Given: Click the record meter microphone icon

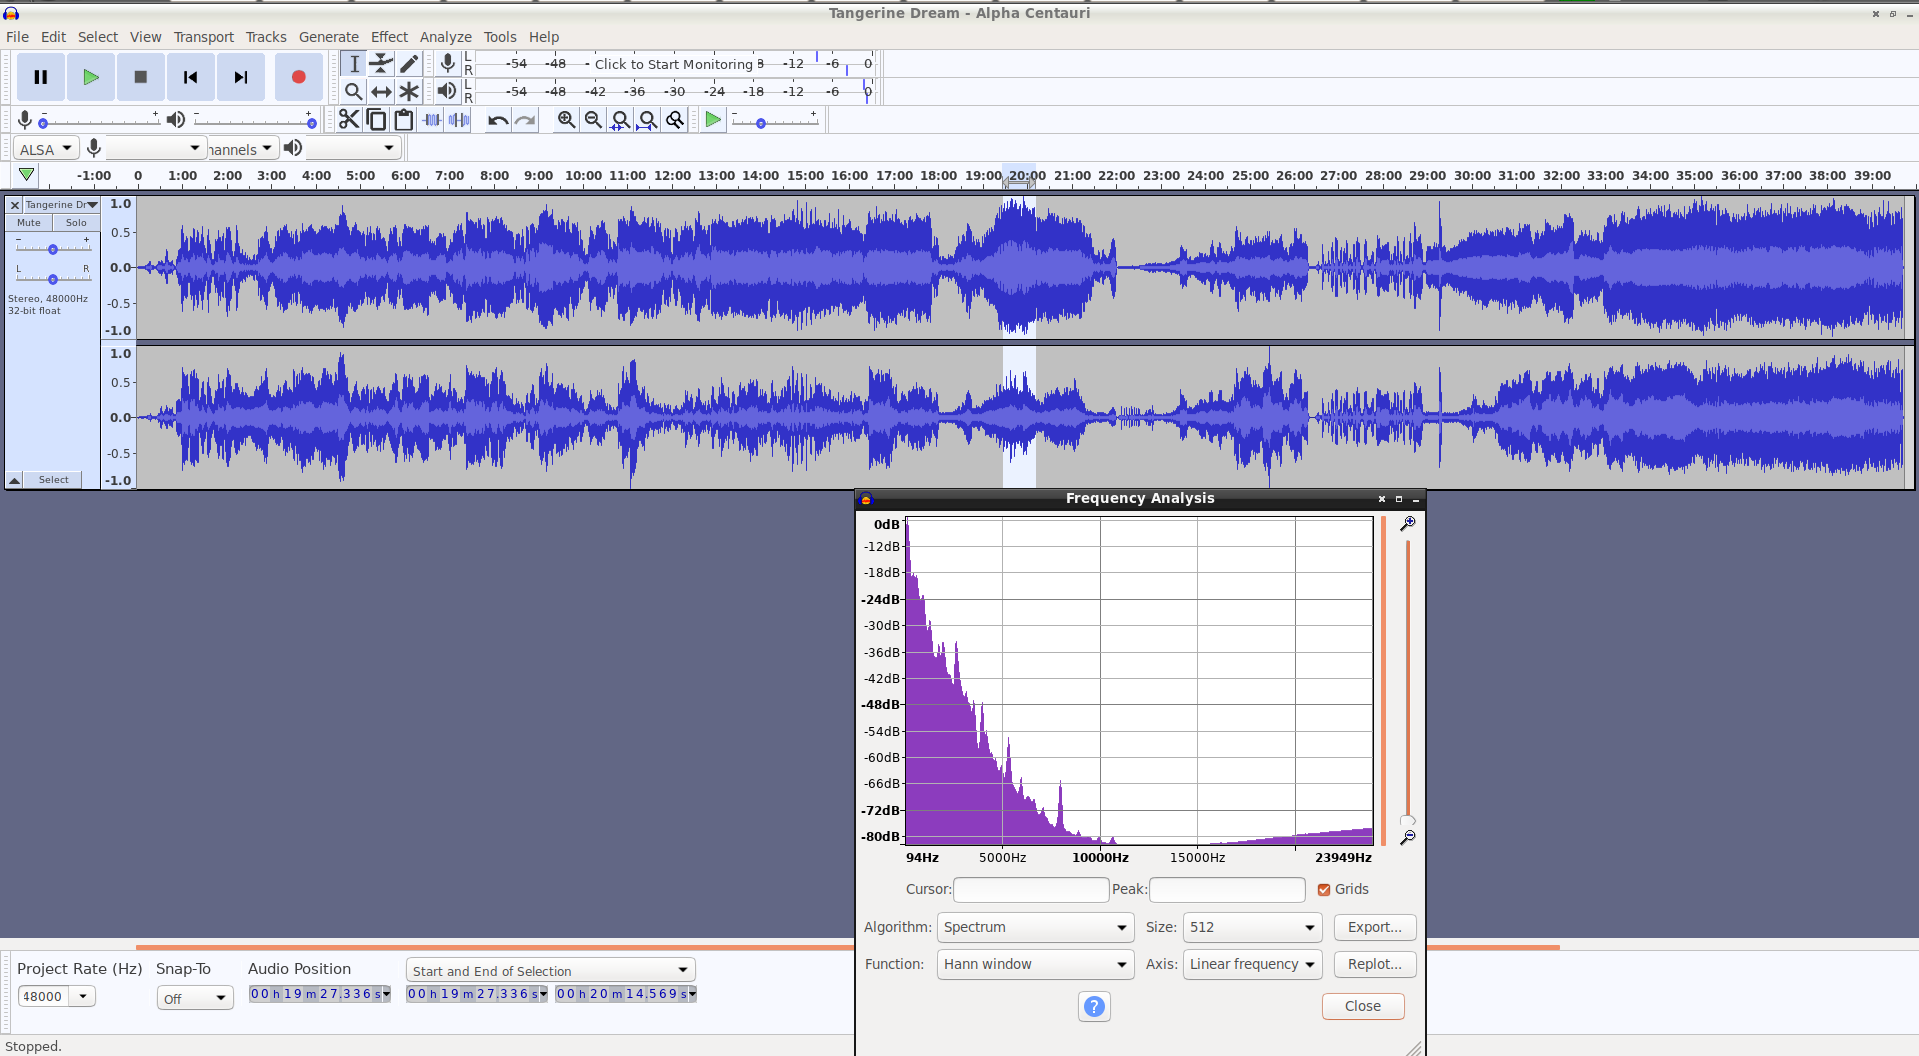Looking at the screenshot, I should click(x=448, y=64).
